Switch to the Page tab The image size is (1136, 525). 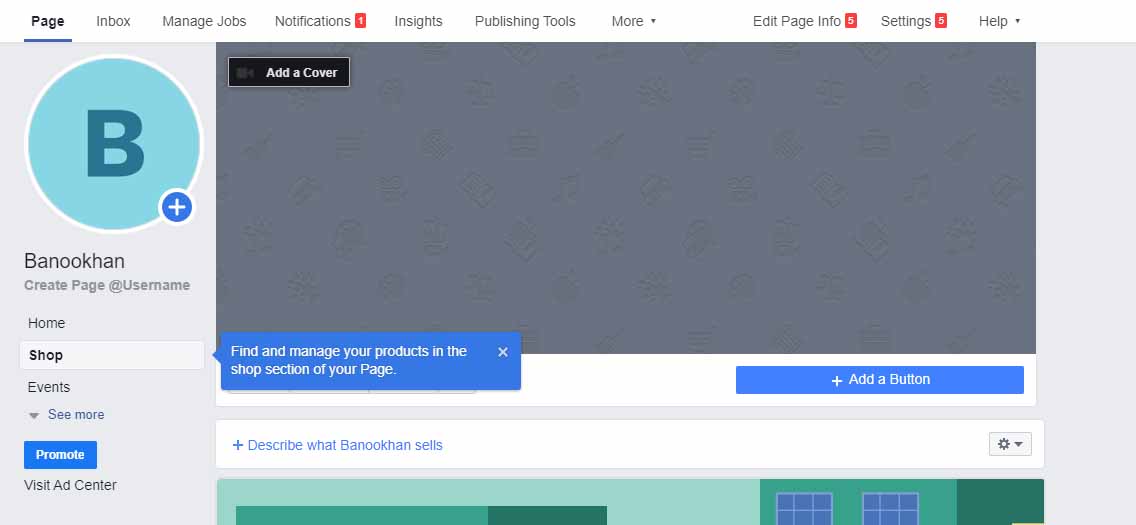tap(48, 21)
